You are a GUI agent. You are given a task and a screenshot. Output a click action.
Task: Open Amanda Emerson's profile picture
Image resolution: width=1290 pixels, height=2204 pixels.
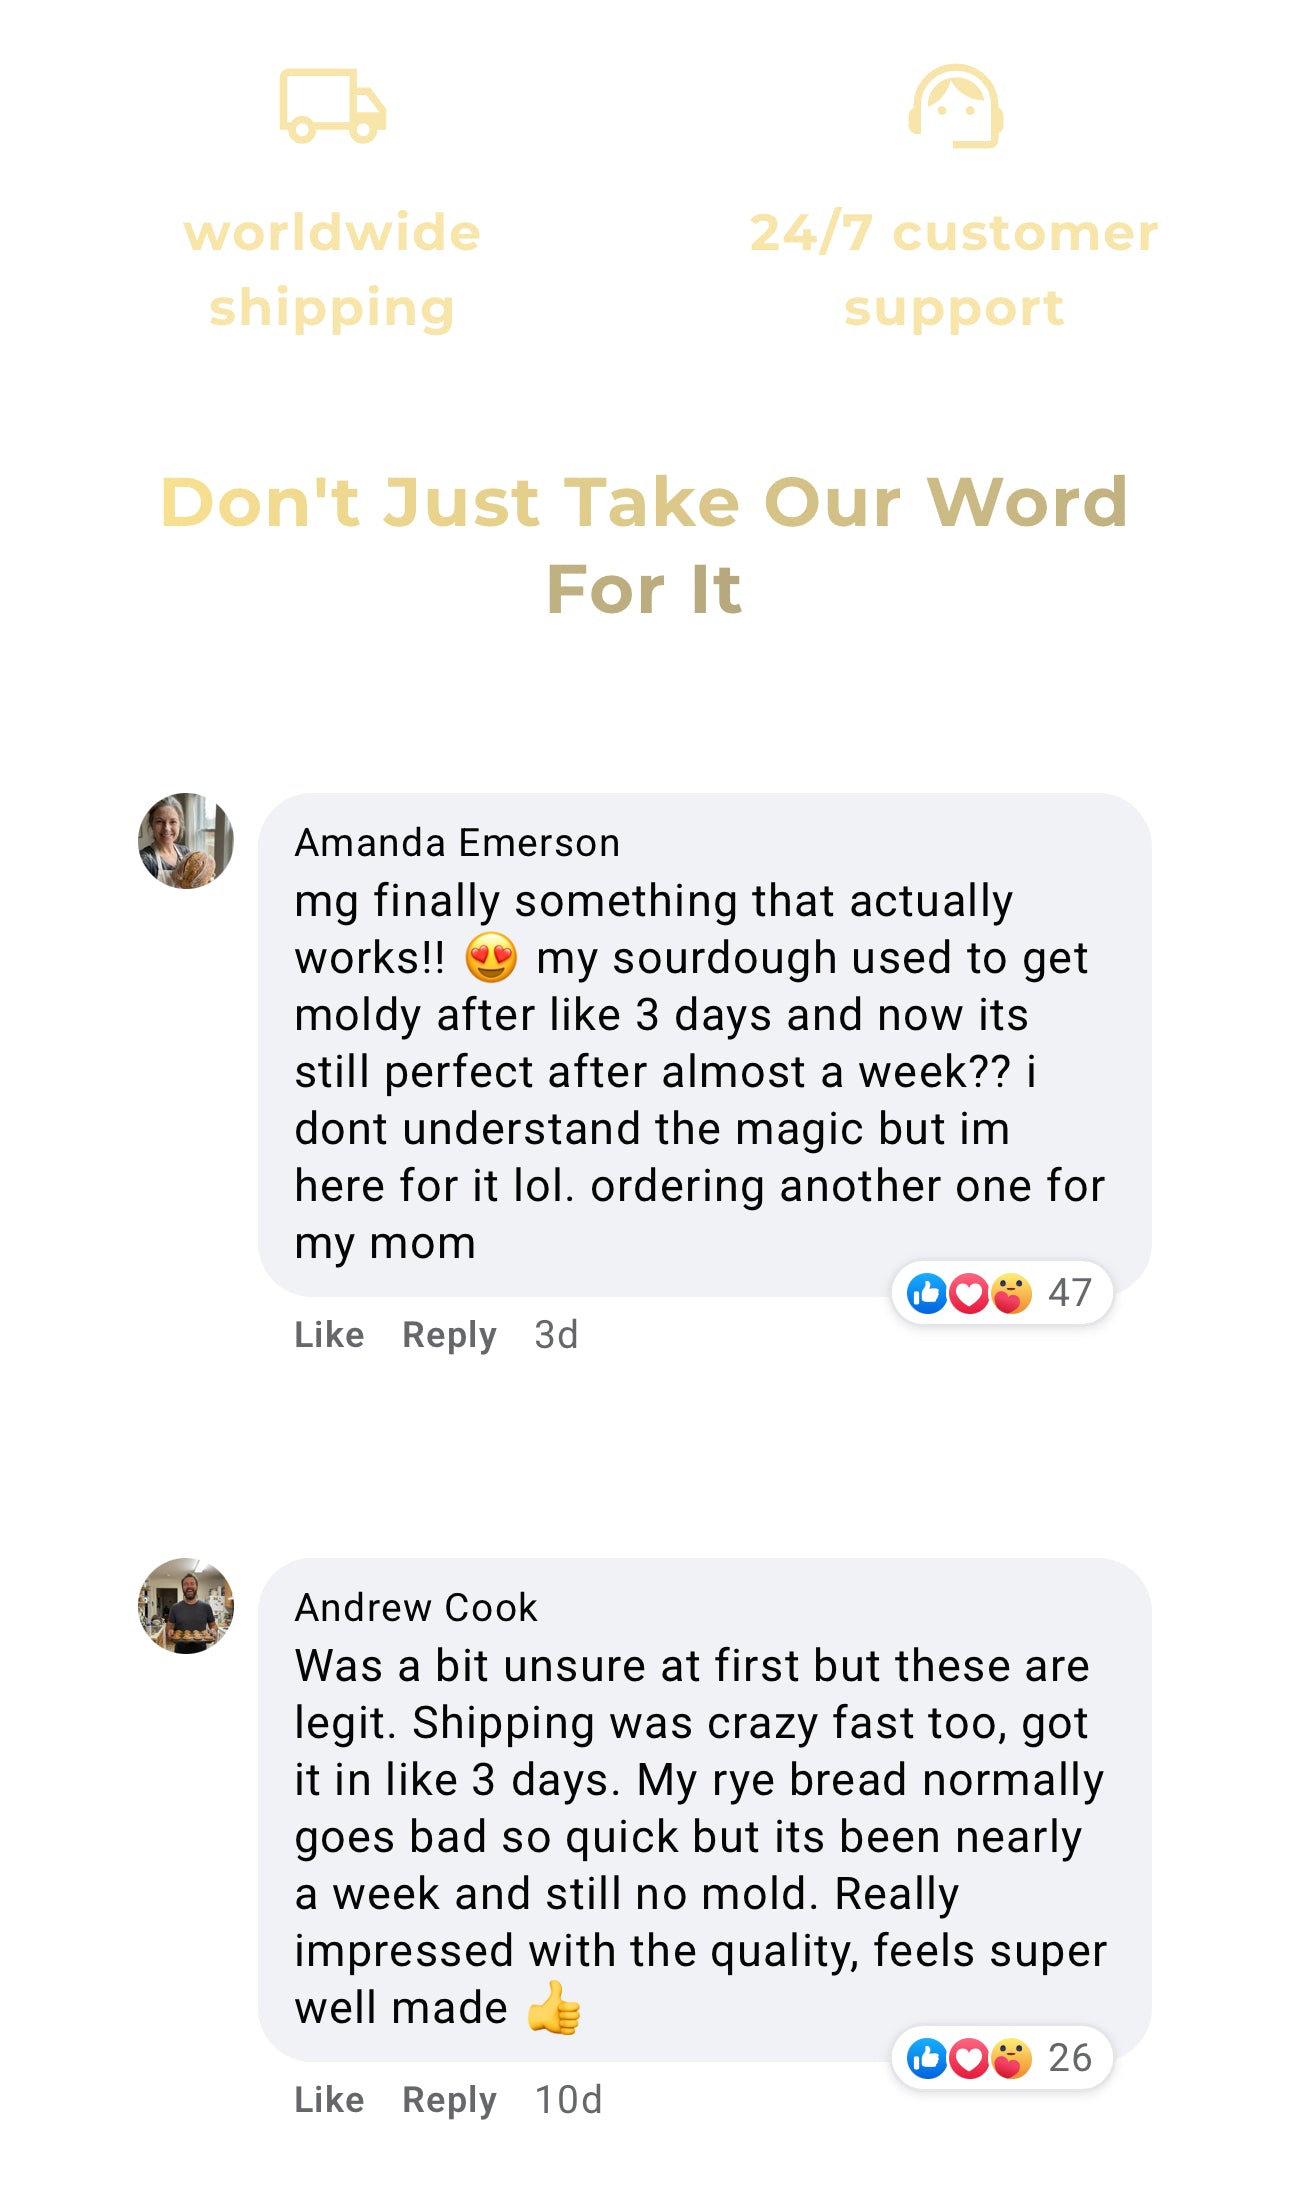pos(186,841)
